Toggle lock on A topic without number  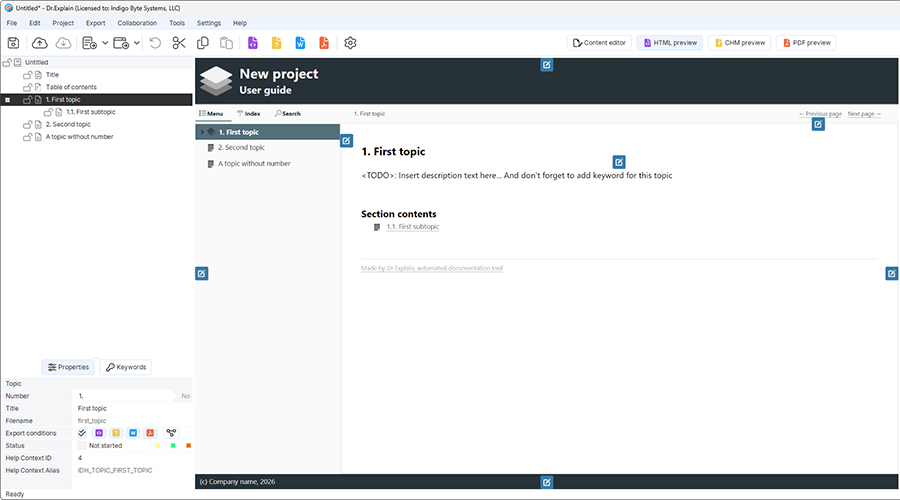(28, 137)
